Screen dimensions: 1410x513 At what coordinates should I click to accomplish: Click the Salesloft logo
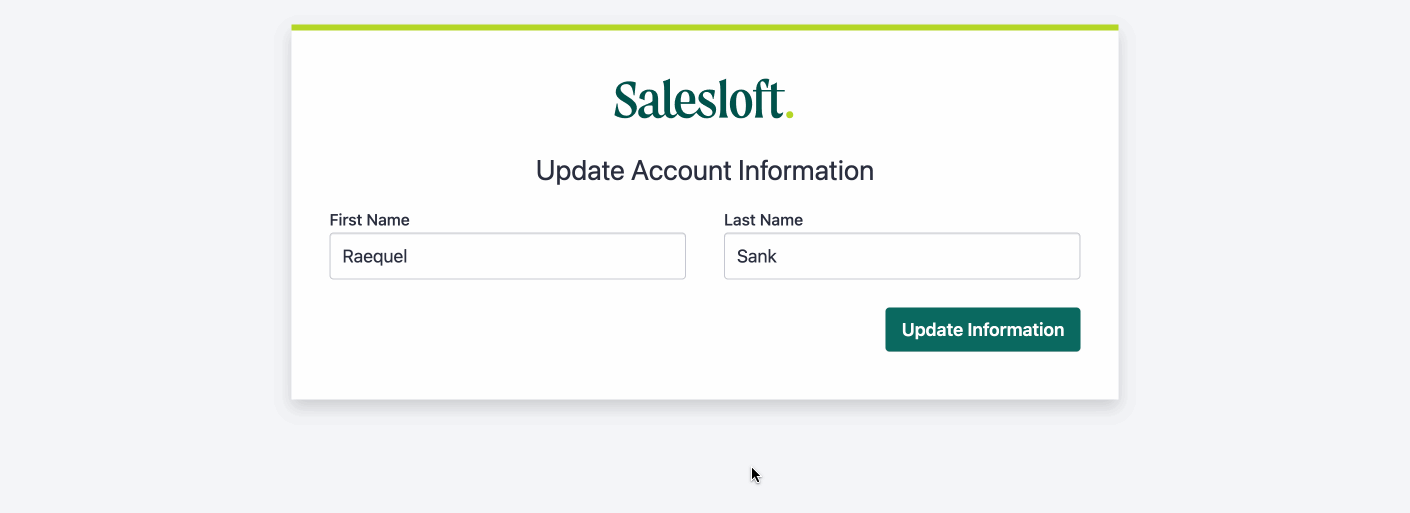[703, 100]
